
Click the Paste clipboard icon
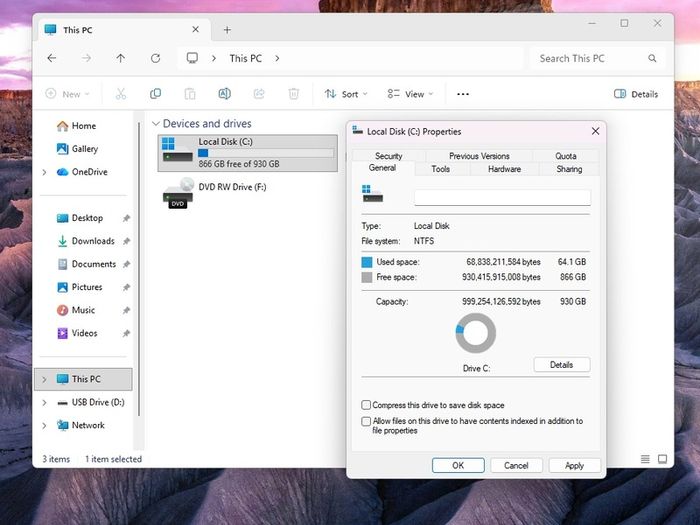tap(190, 94)
